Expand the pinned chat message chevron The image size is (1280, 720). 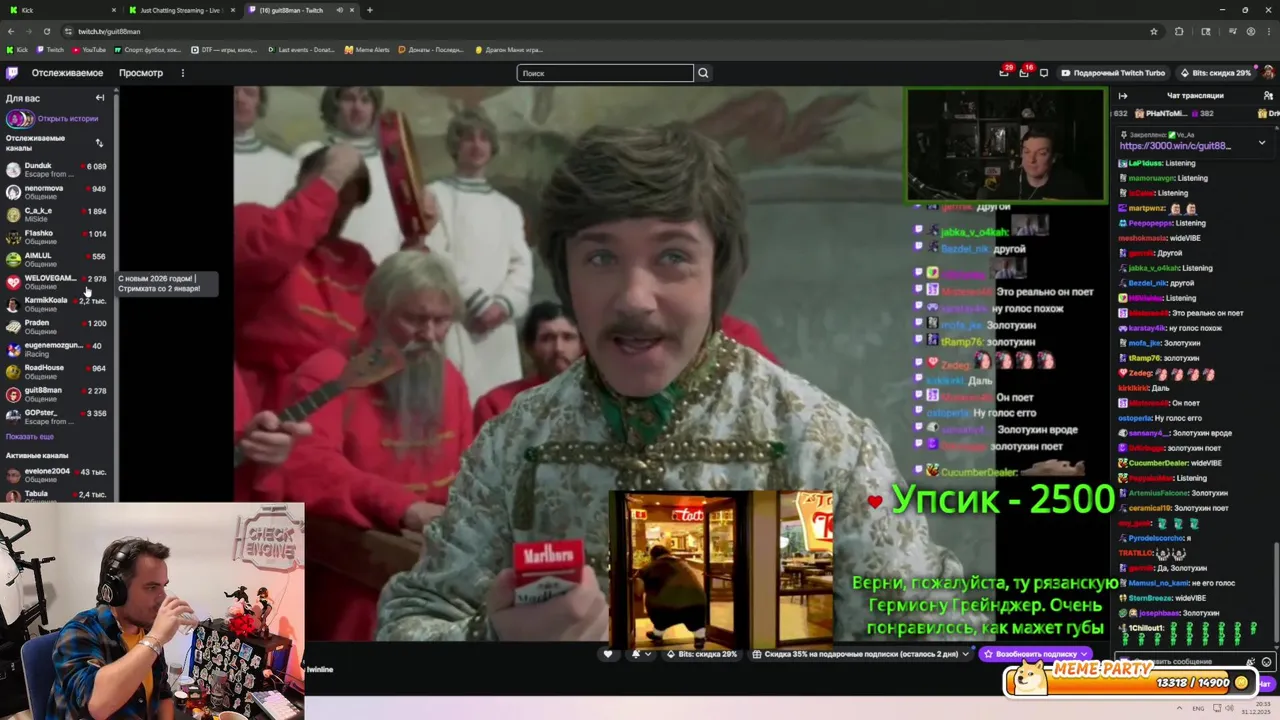1262,143
